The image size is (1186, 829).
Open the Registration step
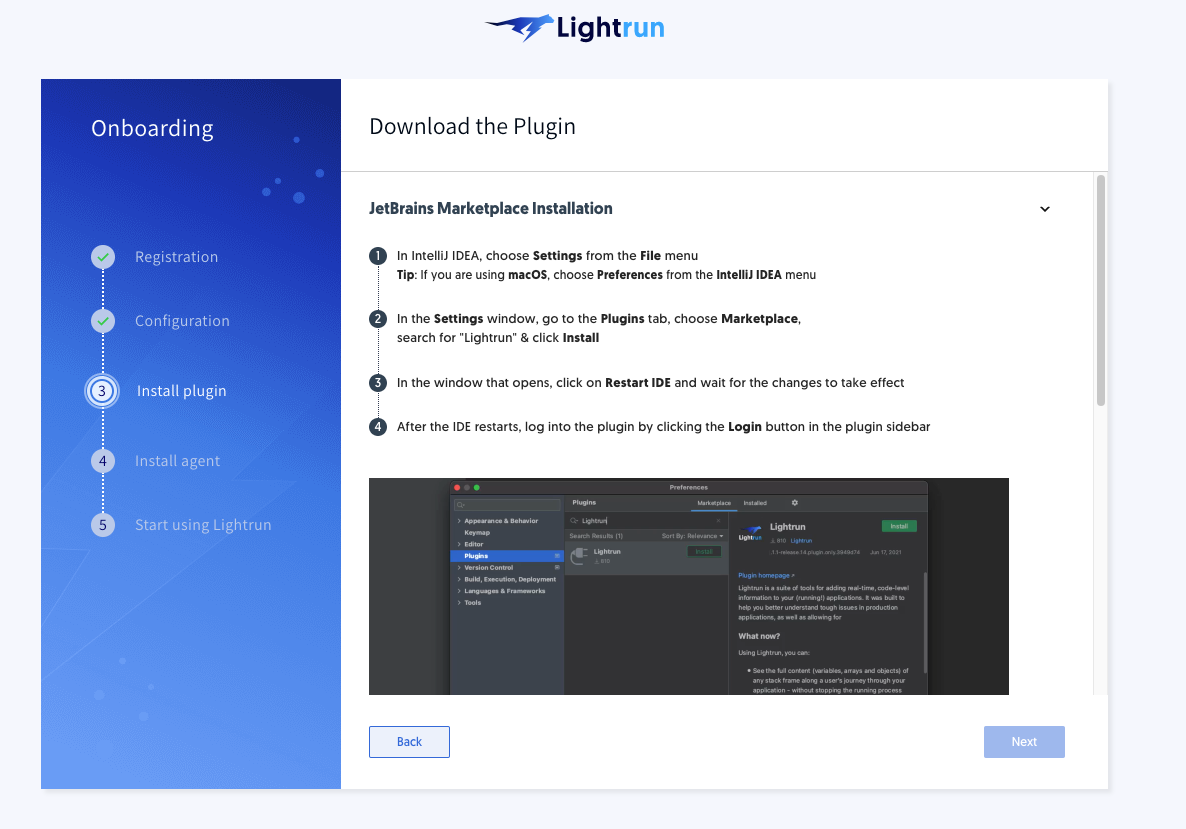pos(176,257)
